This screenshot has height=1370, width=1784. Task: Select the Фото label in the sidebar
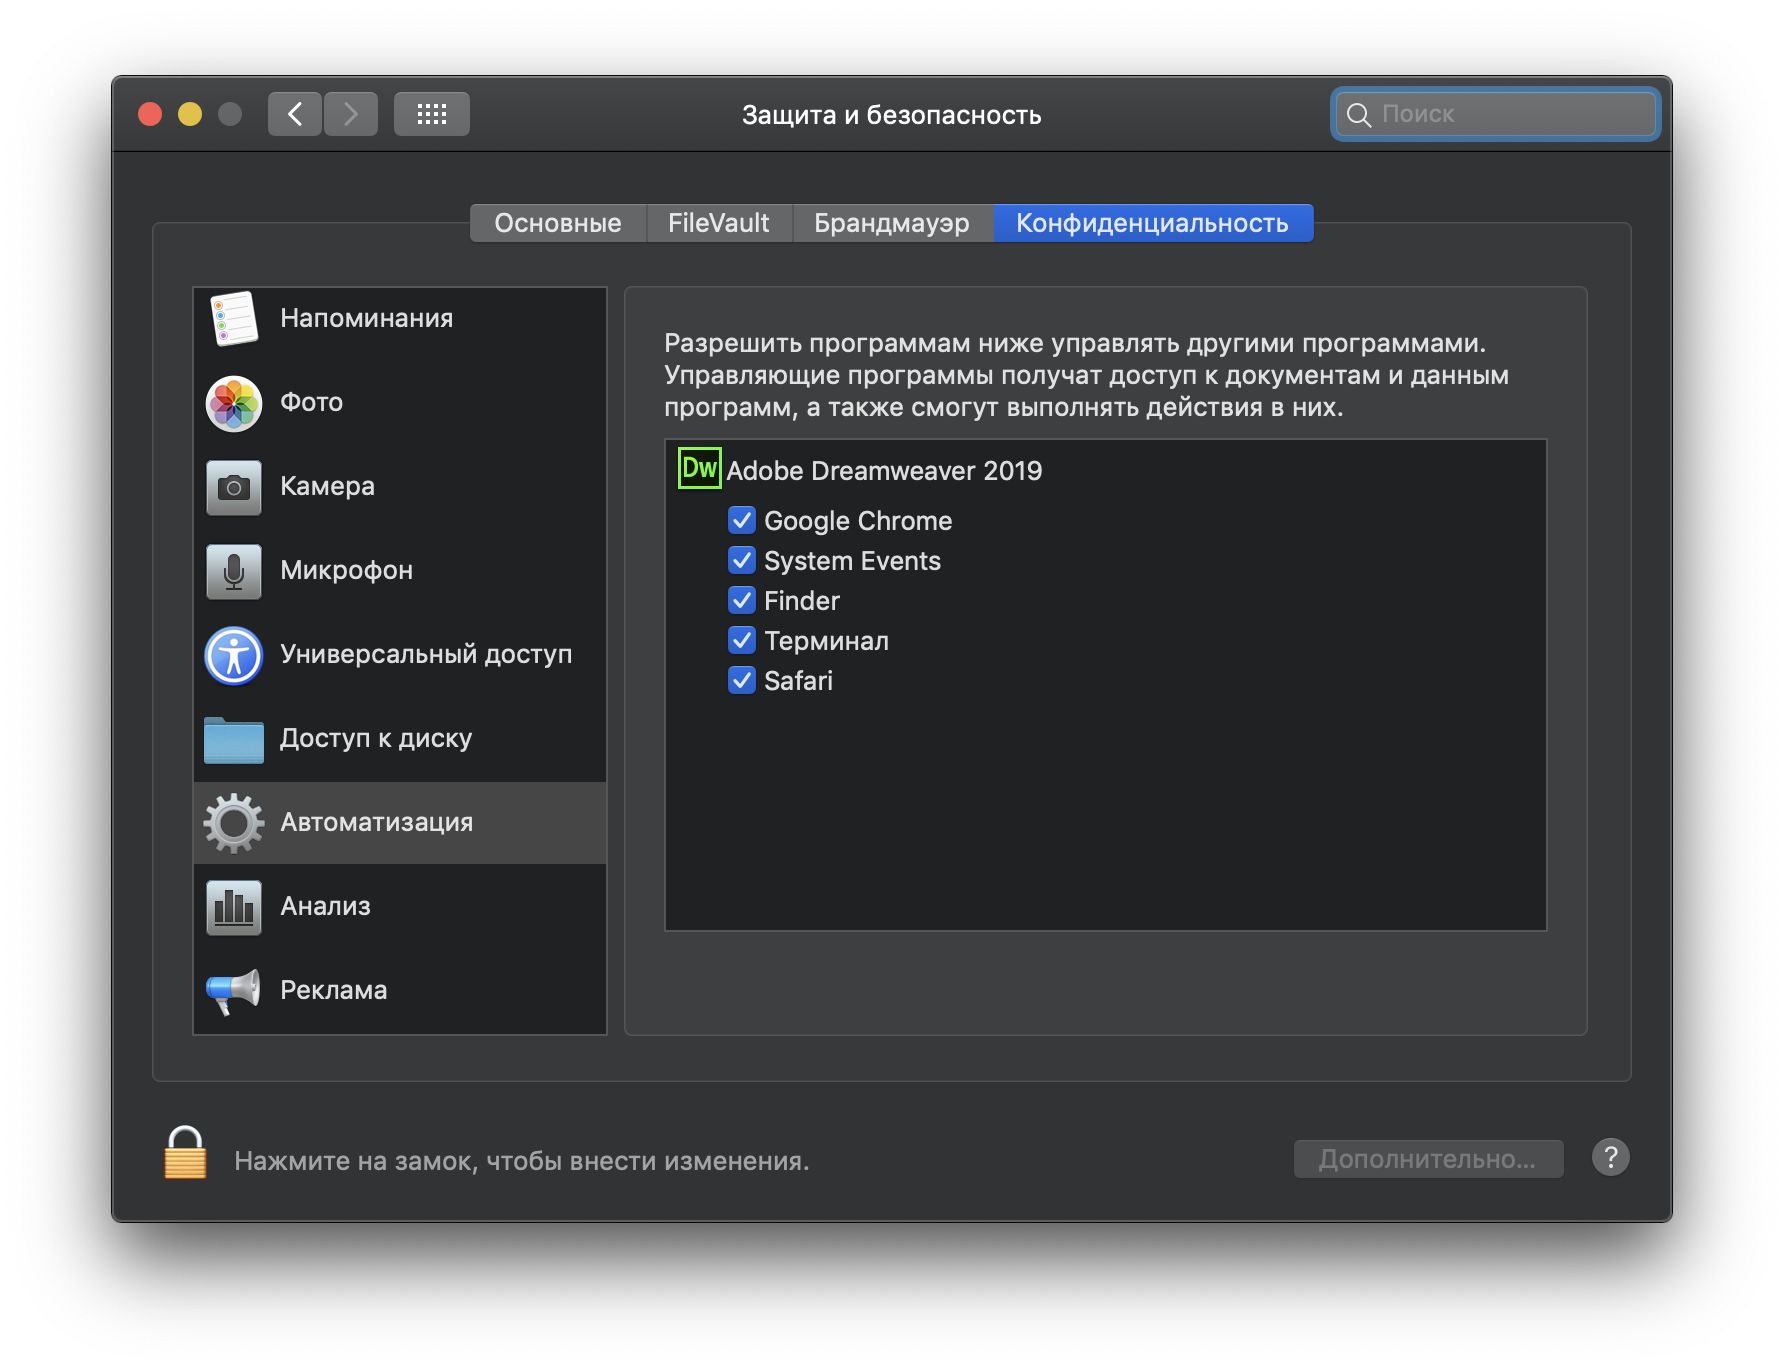tap(312, 402)
